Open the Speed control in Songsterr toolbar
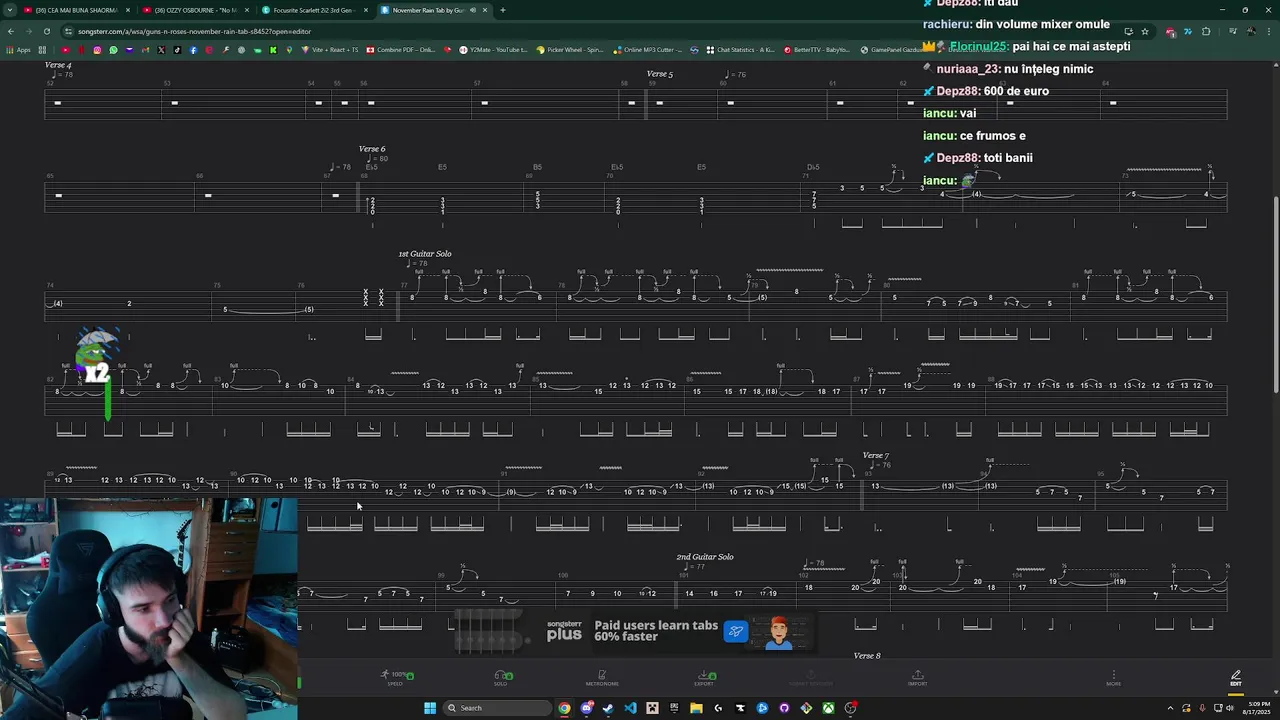 click(x=398, y=678)
